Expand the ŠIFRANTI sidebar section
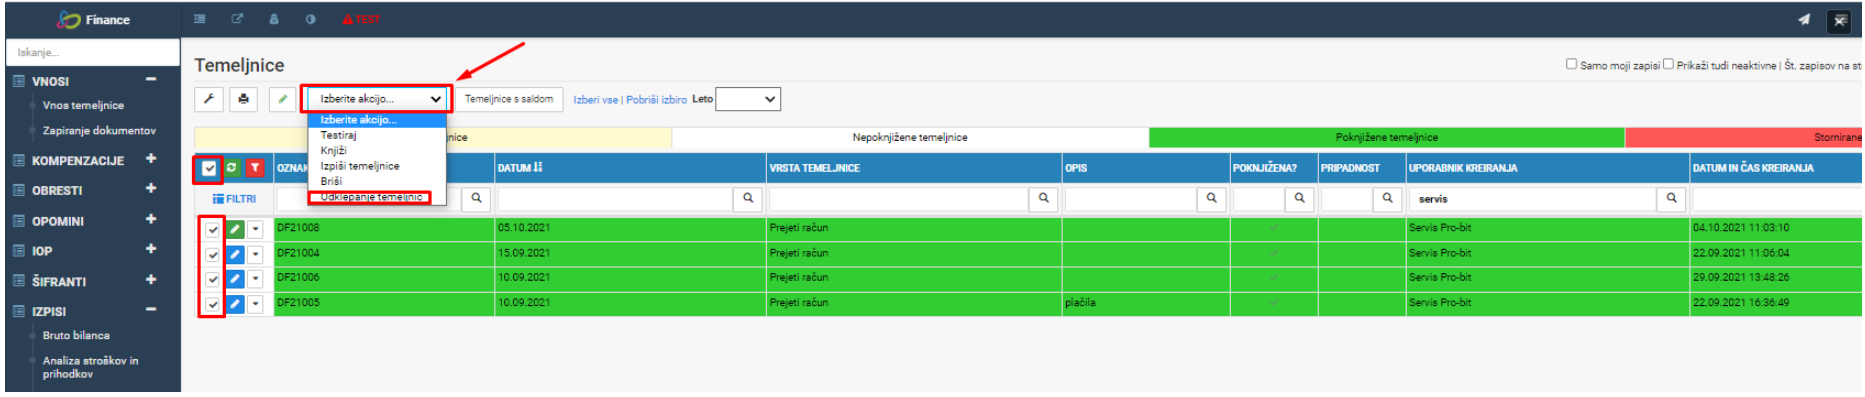 pyautogui.click(x=151, y=280)
